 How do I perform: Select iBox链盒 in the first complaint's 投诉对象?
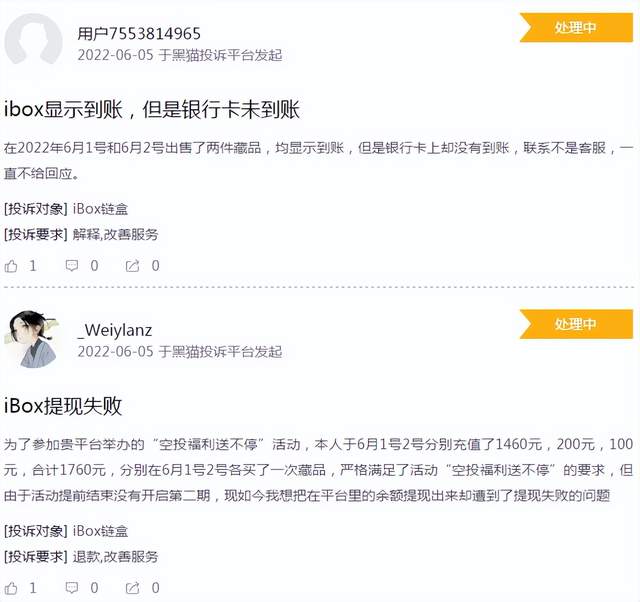pos(100,209)
